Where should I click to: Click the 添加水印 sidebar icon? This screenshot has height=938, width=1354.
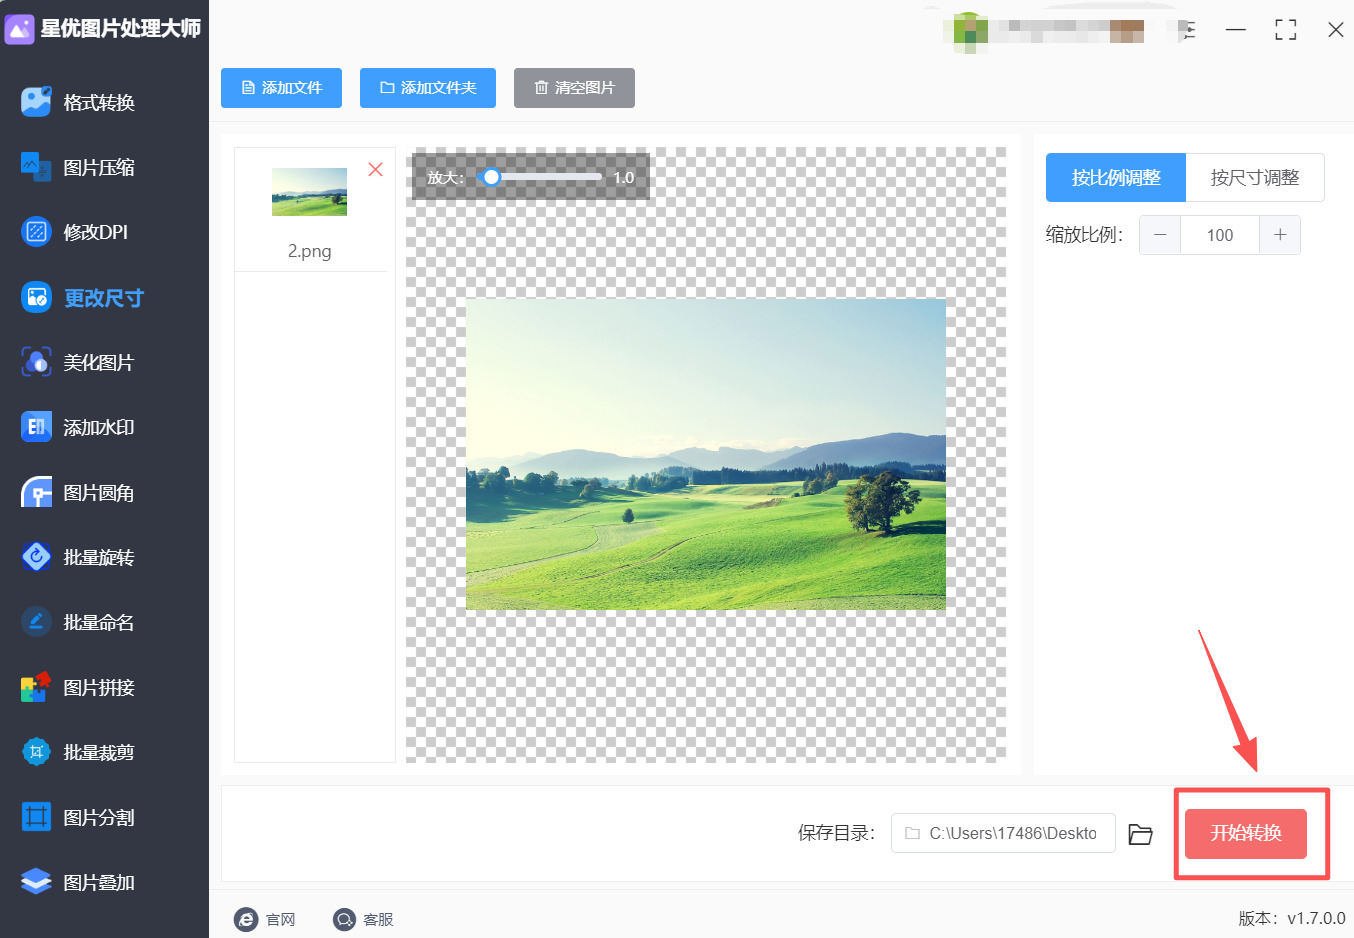[36, 427]
